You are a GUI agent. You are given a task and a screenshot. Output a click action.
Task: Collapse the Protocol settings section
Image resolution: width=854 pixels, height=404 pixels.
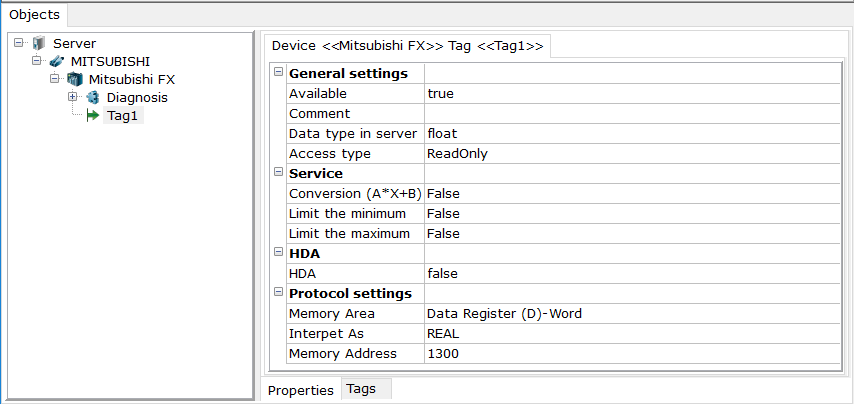(278, 292)
